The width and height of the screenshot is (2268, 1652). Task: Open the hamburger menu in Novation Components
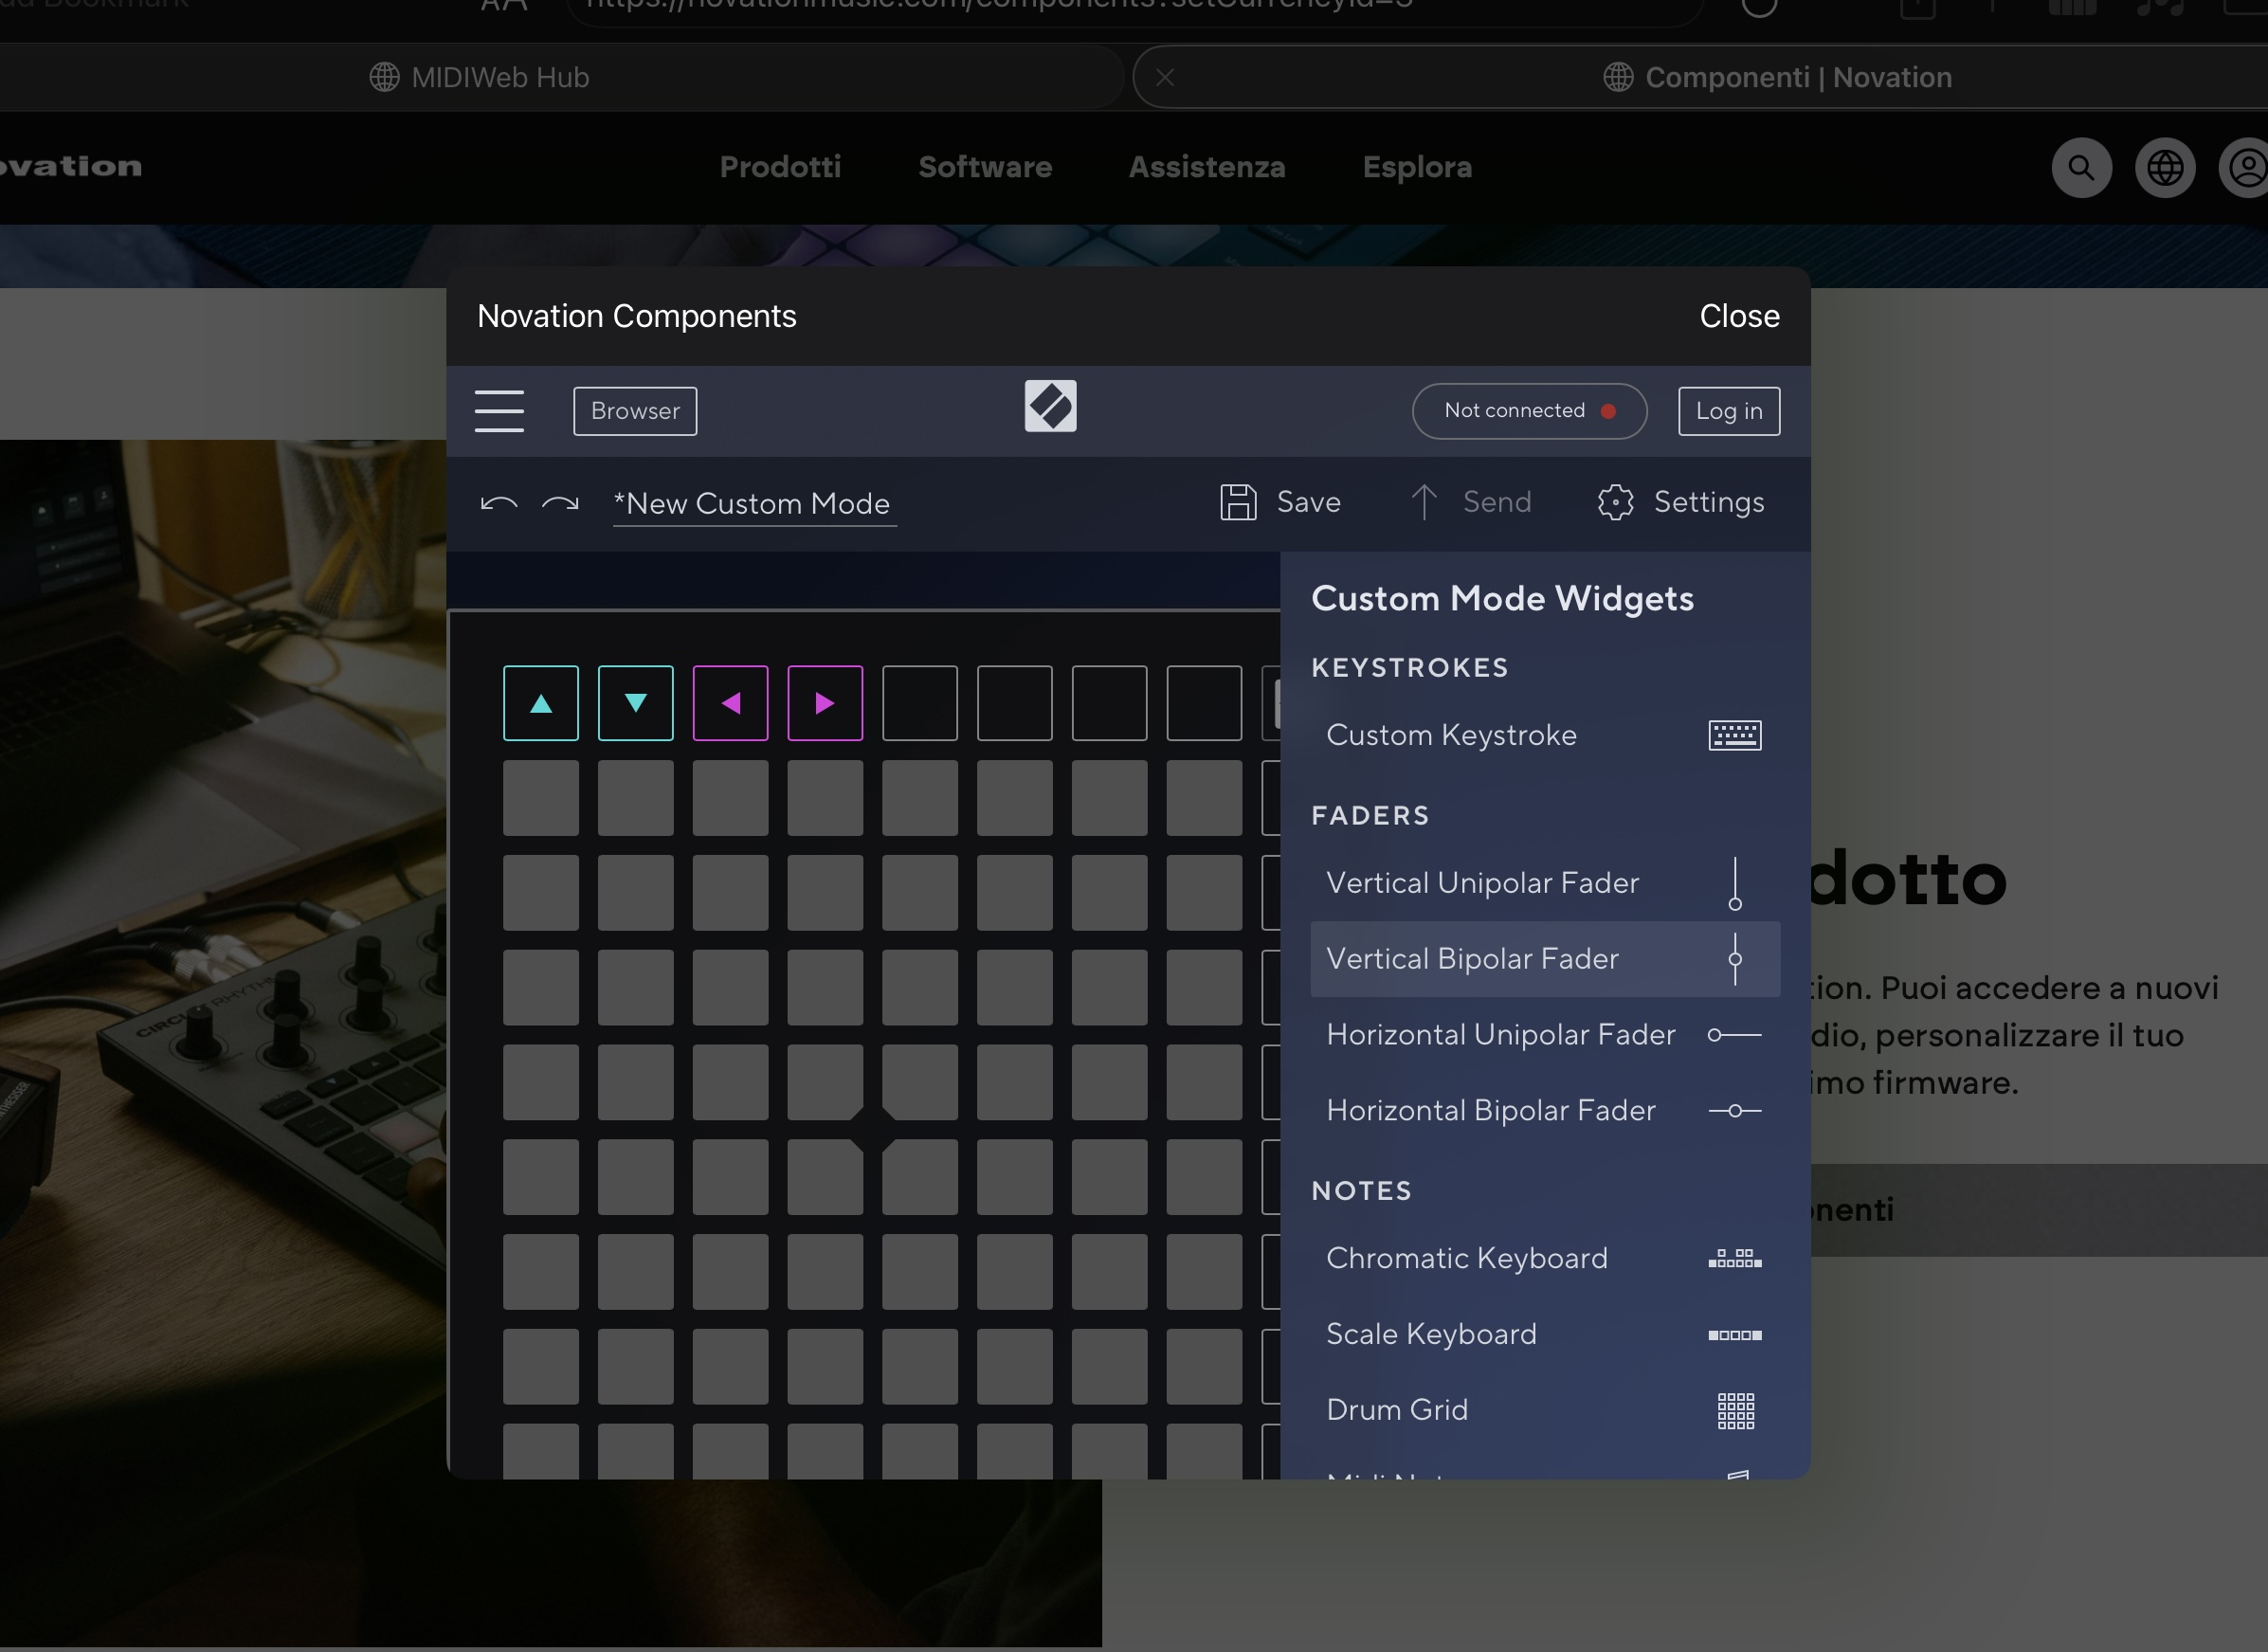pos(499,411)
